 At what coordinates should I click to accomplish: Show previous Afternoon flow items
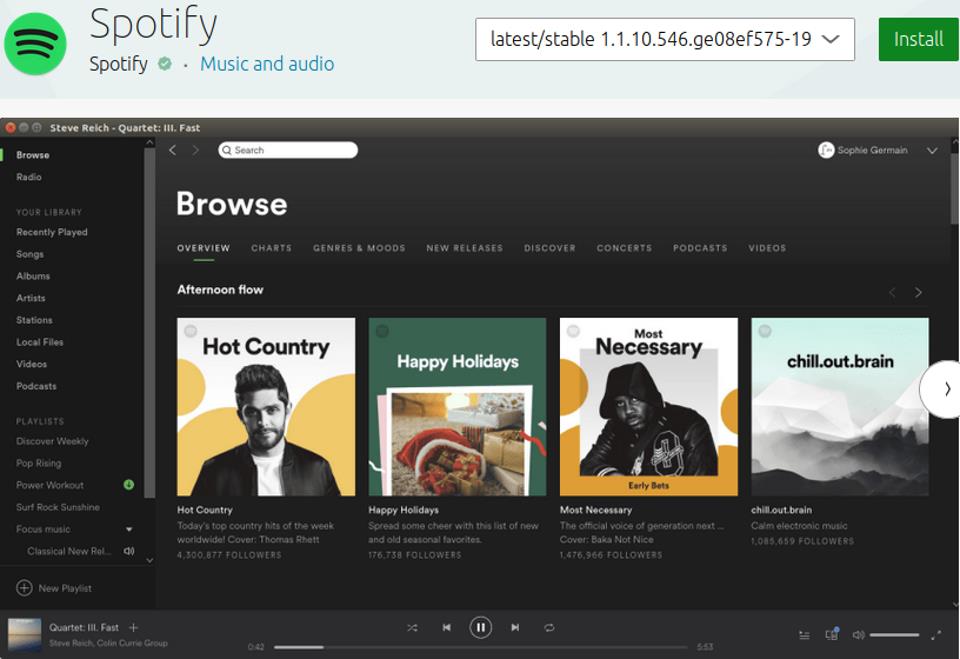coord(892,292)
